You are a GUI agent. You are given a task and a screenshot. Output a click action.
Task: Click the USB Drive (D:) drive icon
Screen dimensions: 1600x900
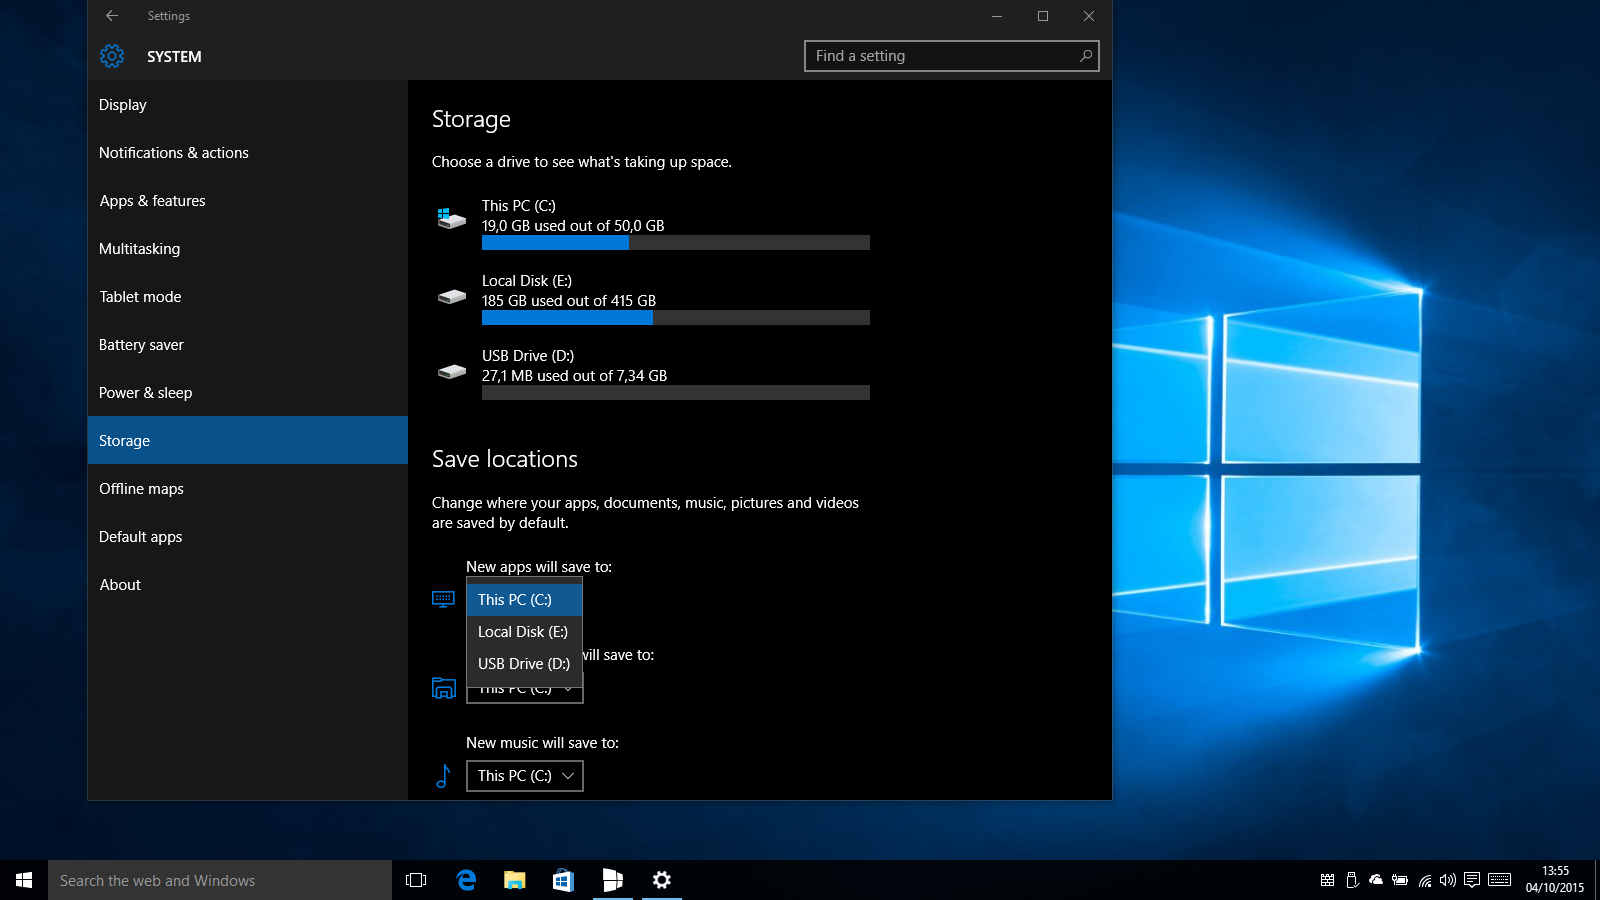point(452,371)
